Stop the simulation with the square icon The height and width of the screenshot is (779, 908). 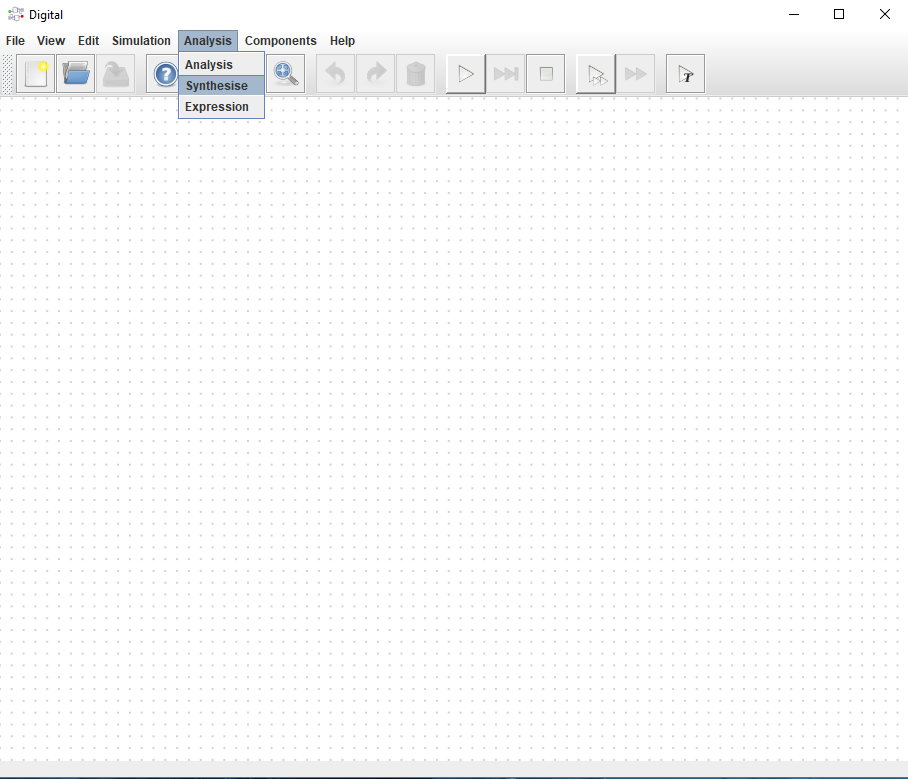tap(545, 74)
